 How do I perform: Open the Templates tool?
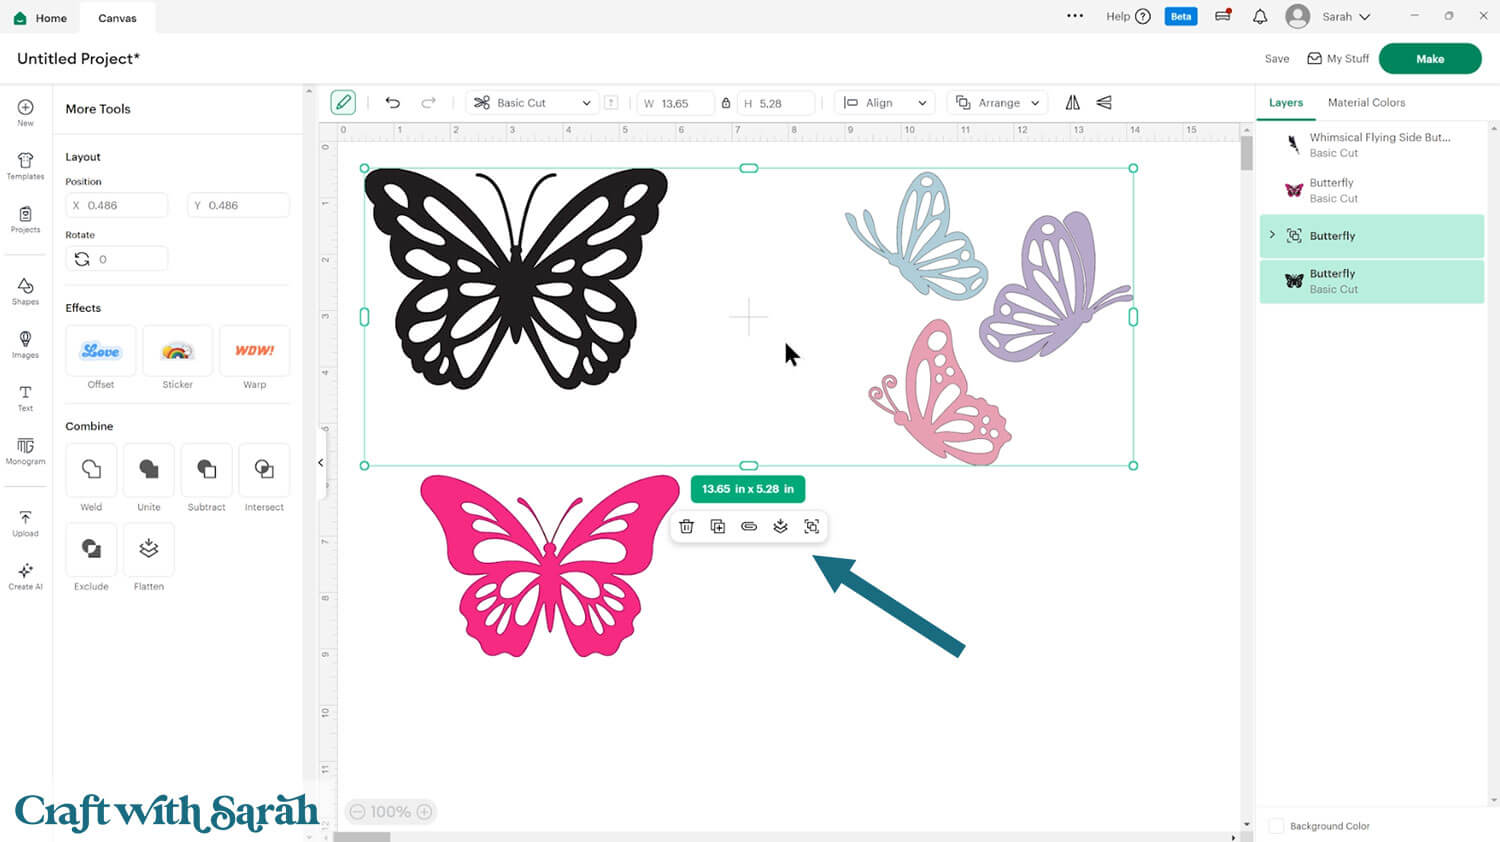tap(25, 166)
